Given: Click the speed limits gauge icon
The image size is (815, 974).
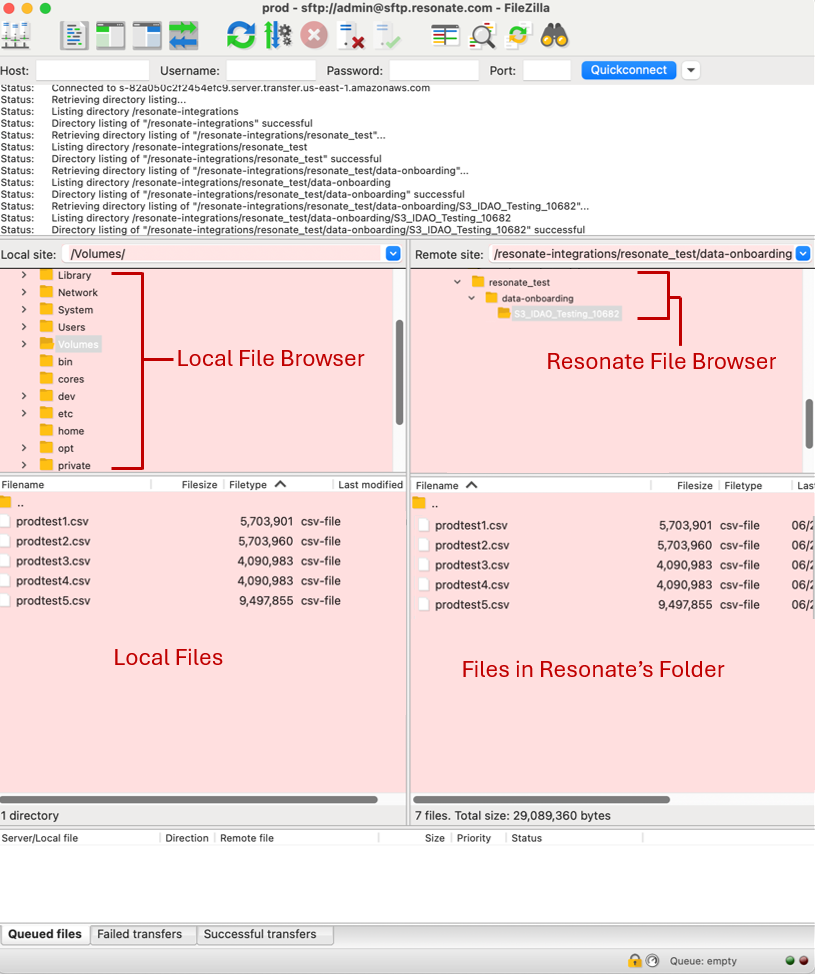Looking at the screenshot, I should pos(652,960).
